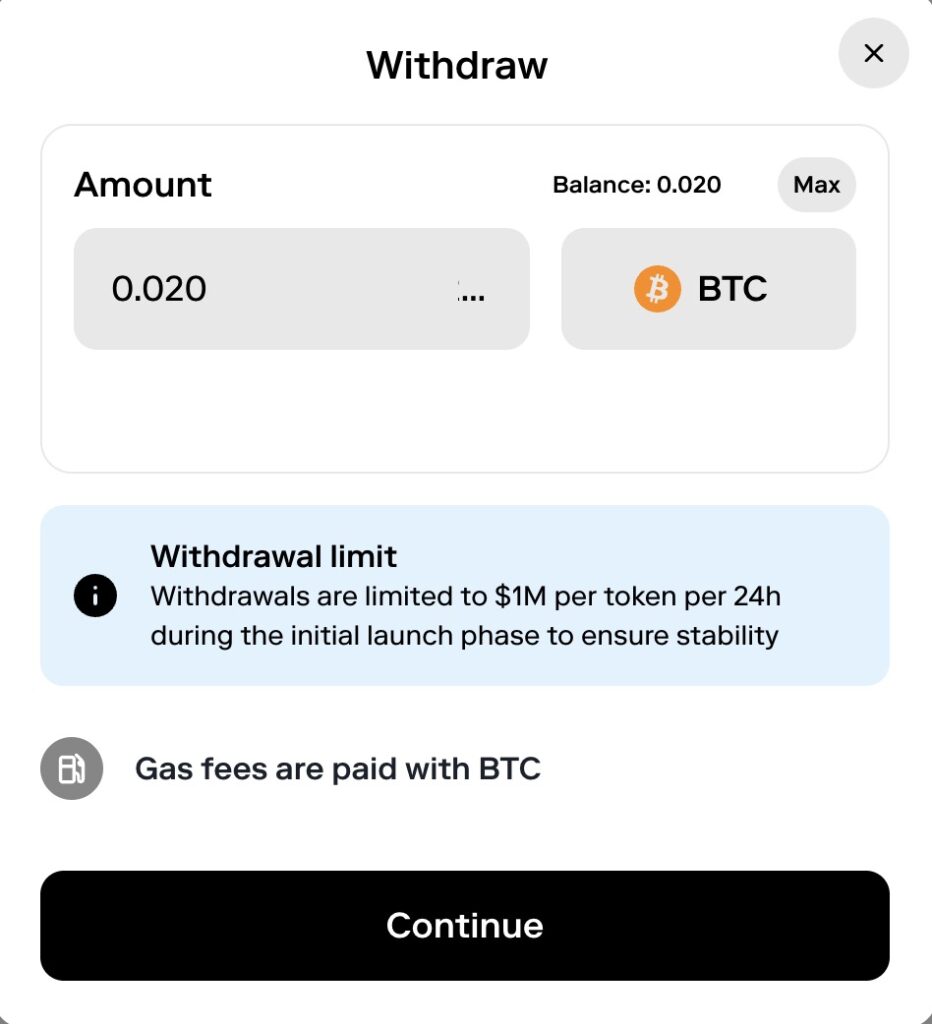The width and height of the screenshot is (932, 1024).
Task: Click the BTC text label in token selector
Action: (x=732, y=289)
